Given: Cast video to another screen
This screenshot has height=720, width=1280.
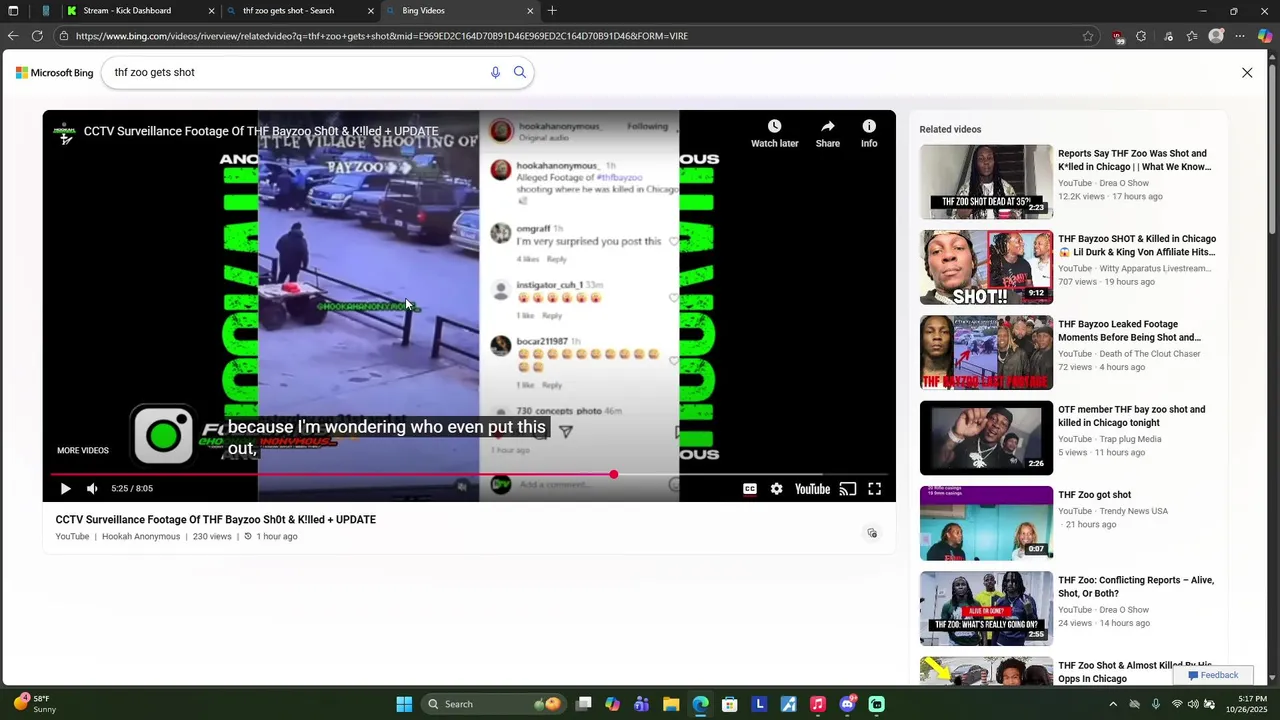Looking at the screenshot, I should (848, 489).
